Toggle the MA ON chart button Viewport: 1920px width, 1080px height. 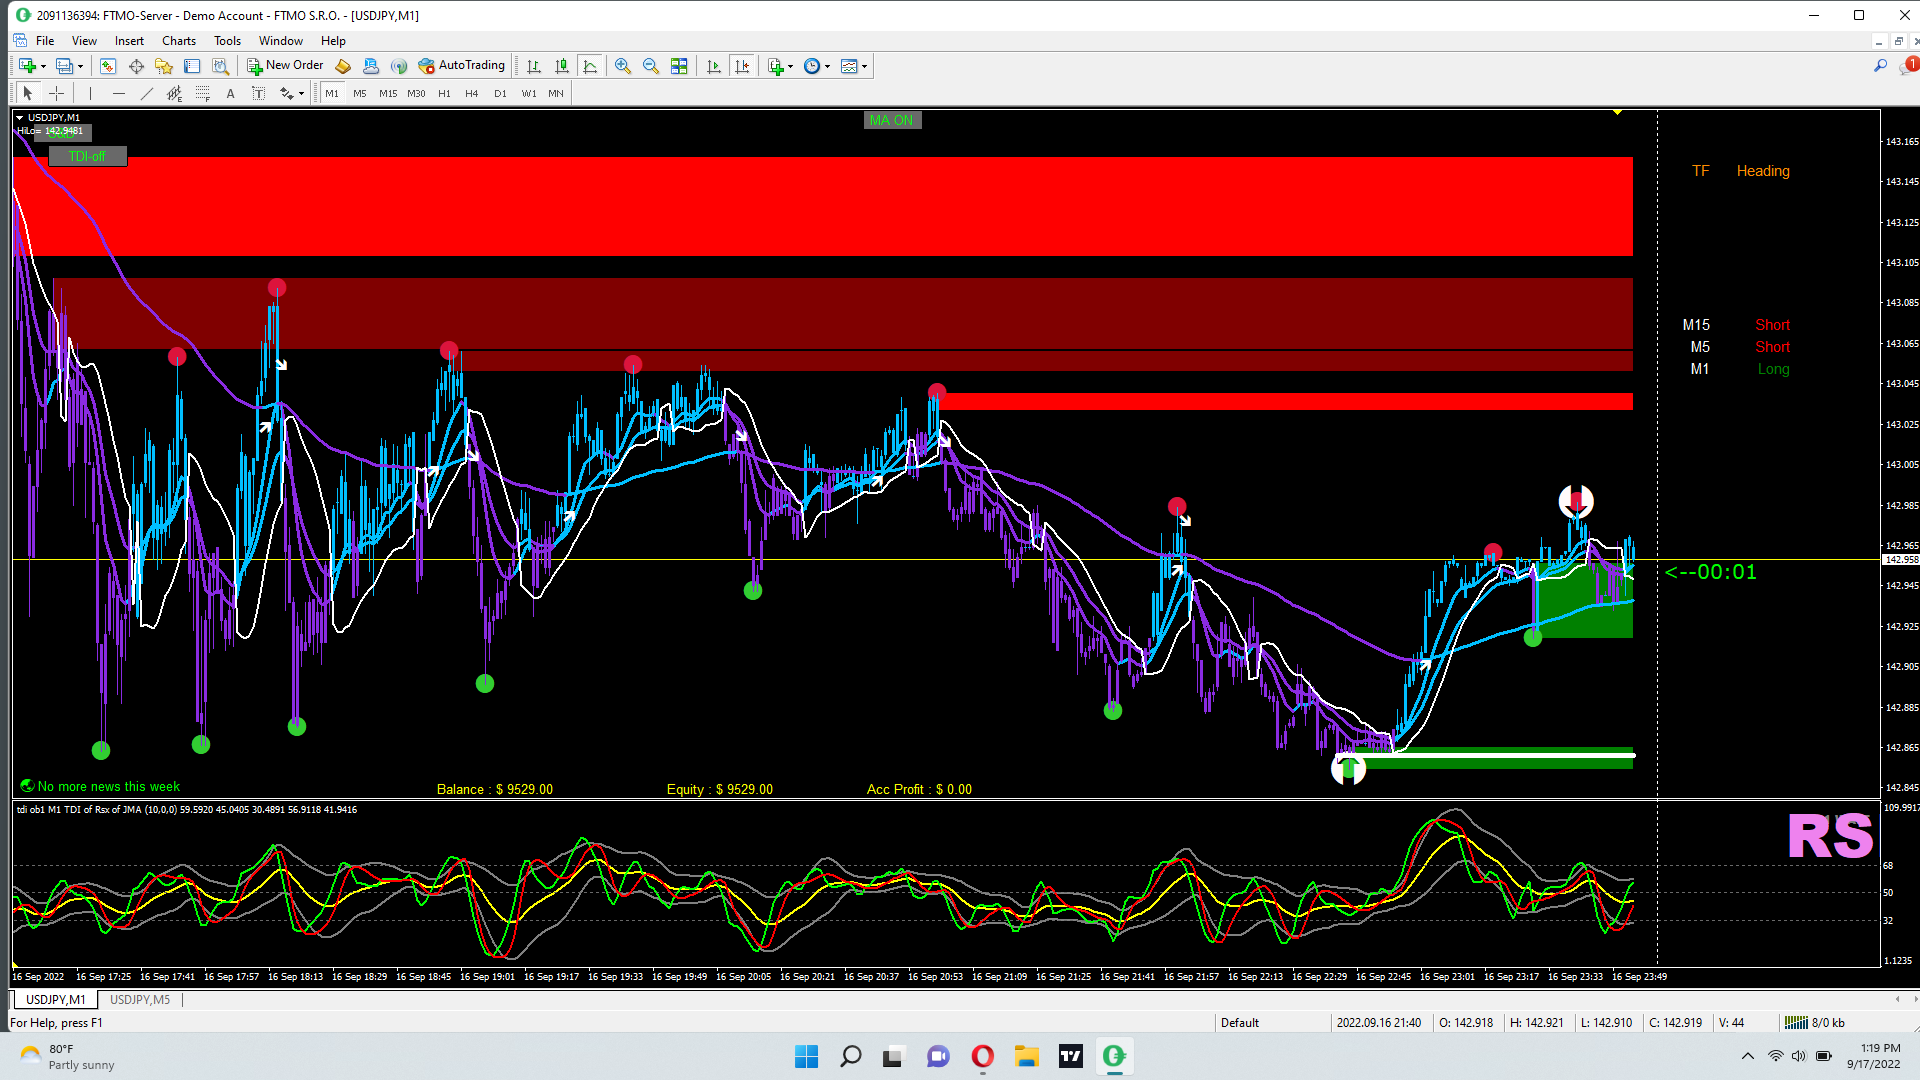[x=891, y=120]
